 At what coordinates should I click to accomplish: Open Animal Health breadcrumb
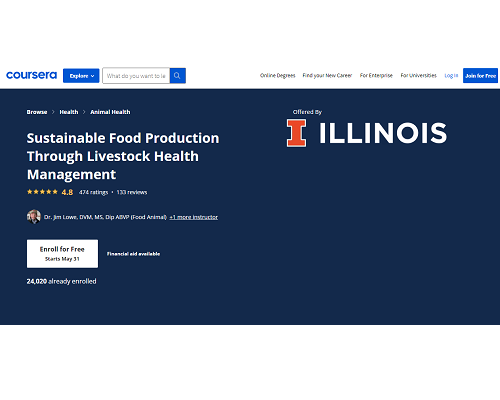click(x=110, y=112)
